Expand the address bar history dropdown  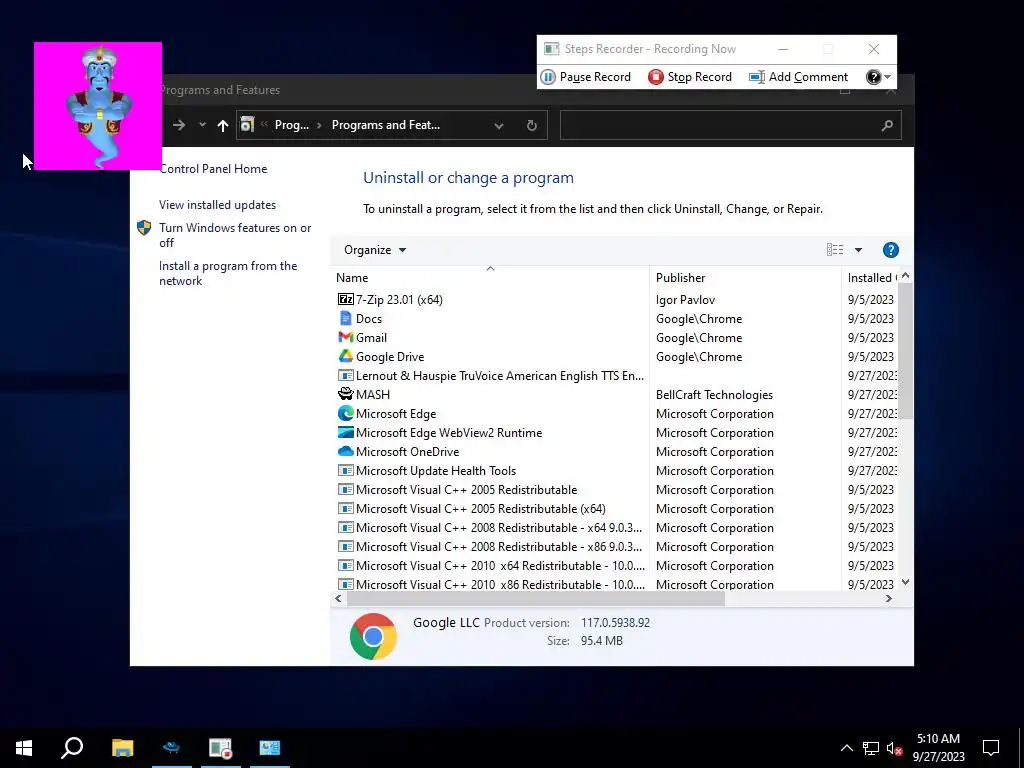tap(499, 125)
